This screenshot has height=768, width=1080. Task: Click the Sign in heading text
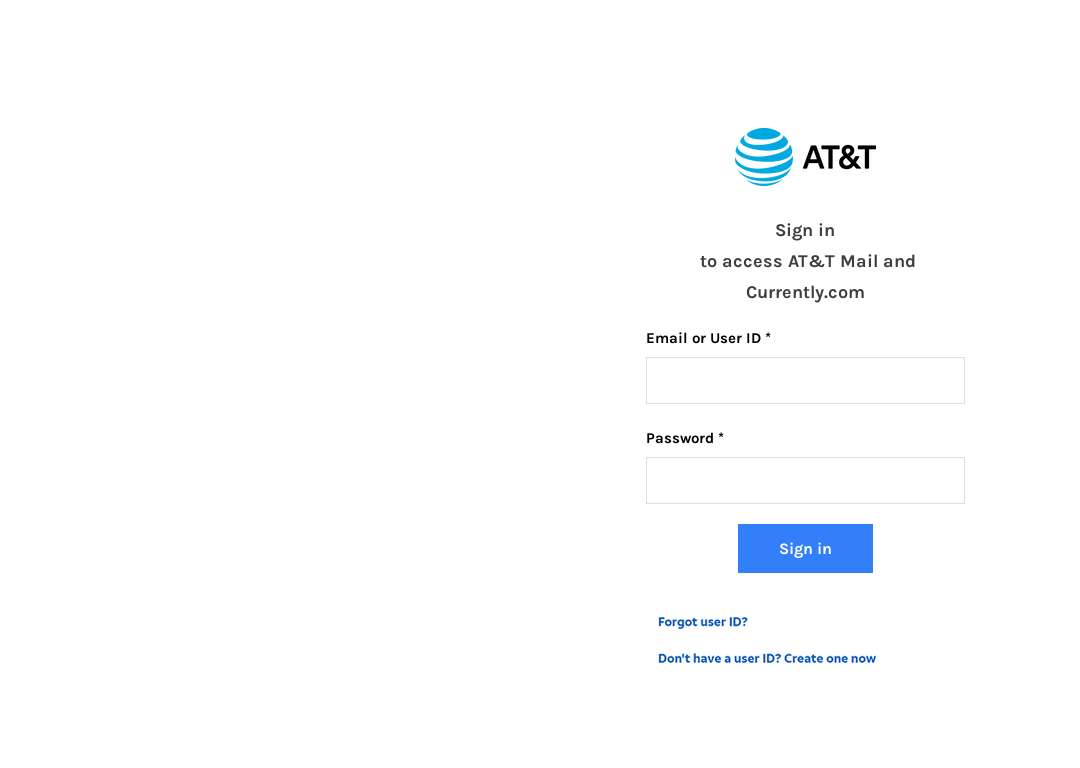tap(805, 230)
